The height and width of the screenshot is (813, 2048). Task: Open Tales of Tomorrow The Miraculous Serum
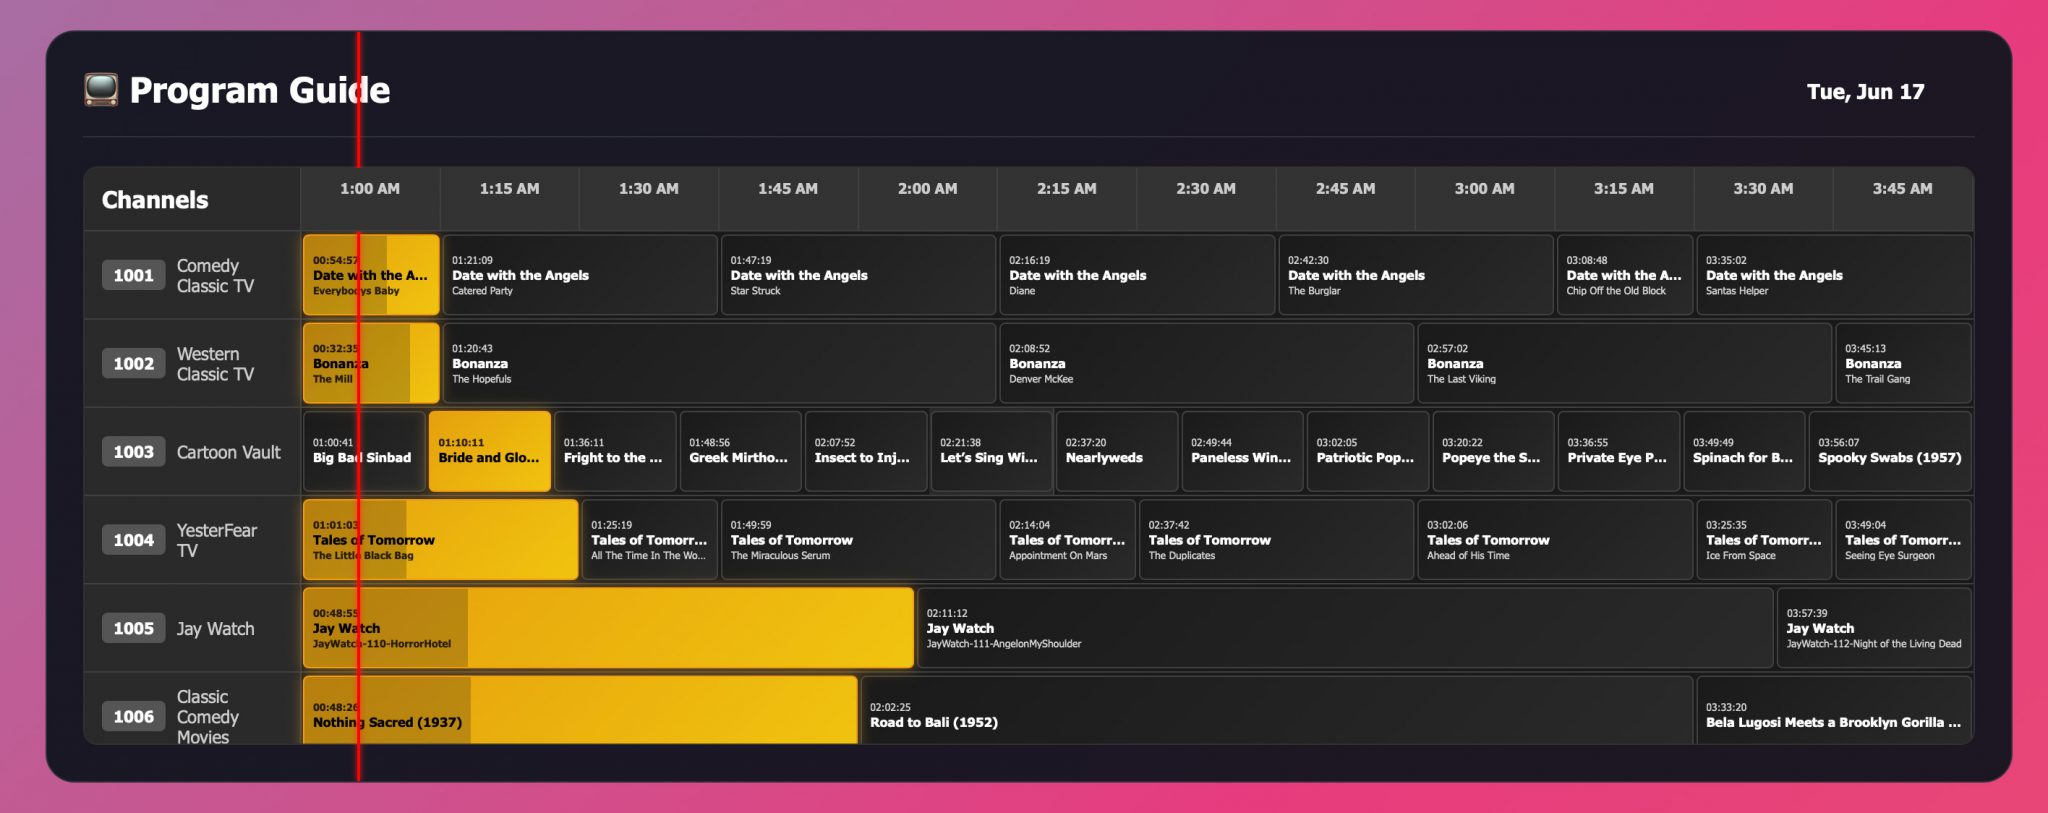858,540
